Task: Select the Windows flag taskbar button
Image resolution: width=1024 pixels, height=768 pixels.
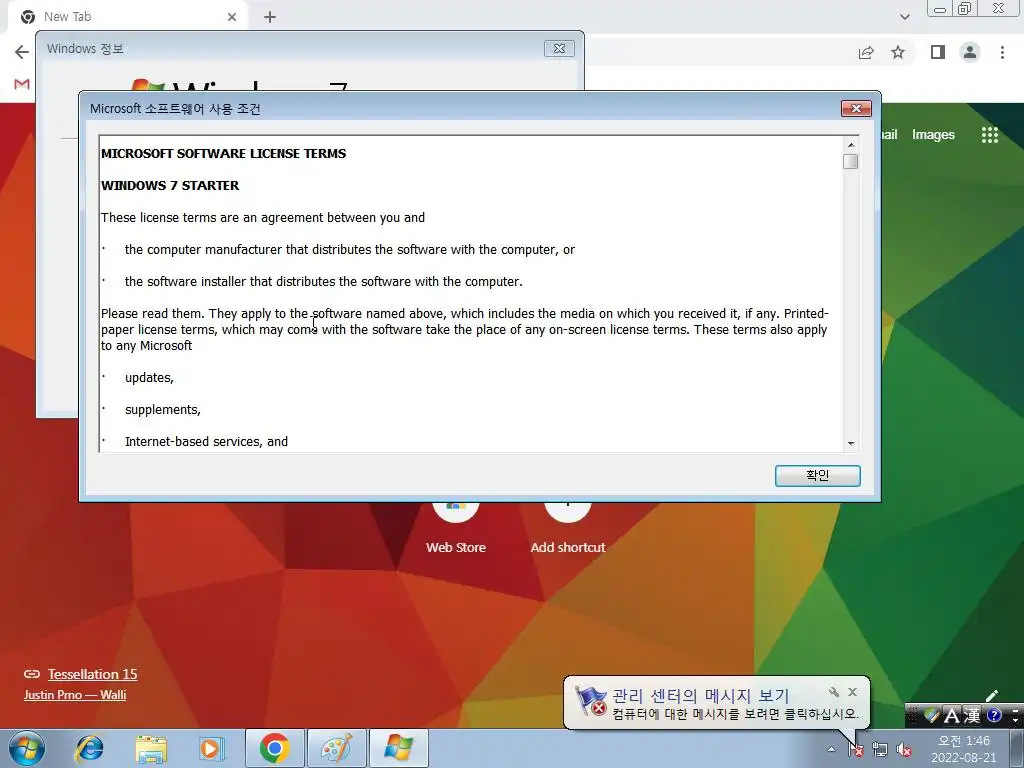Action: tap(399, 748)
